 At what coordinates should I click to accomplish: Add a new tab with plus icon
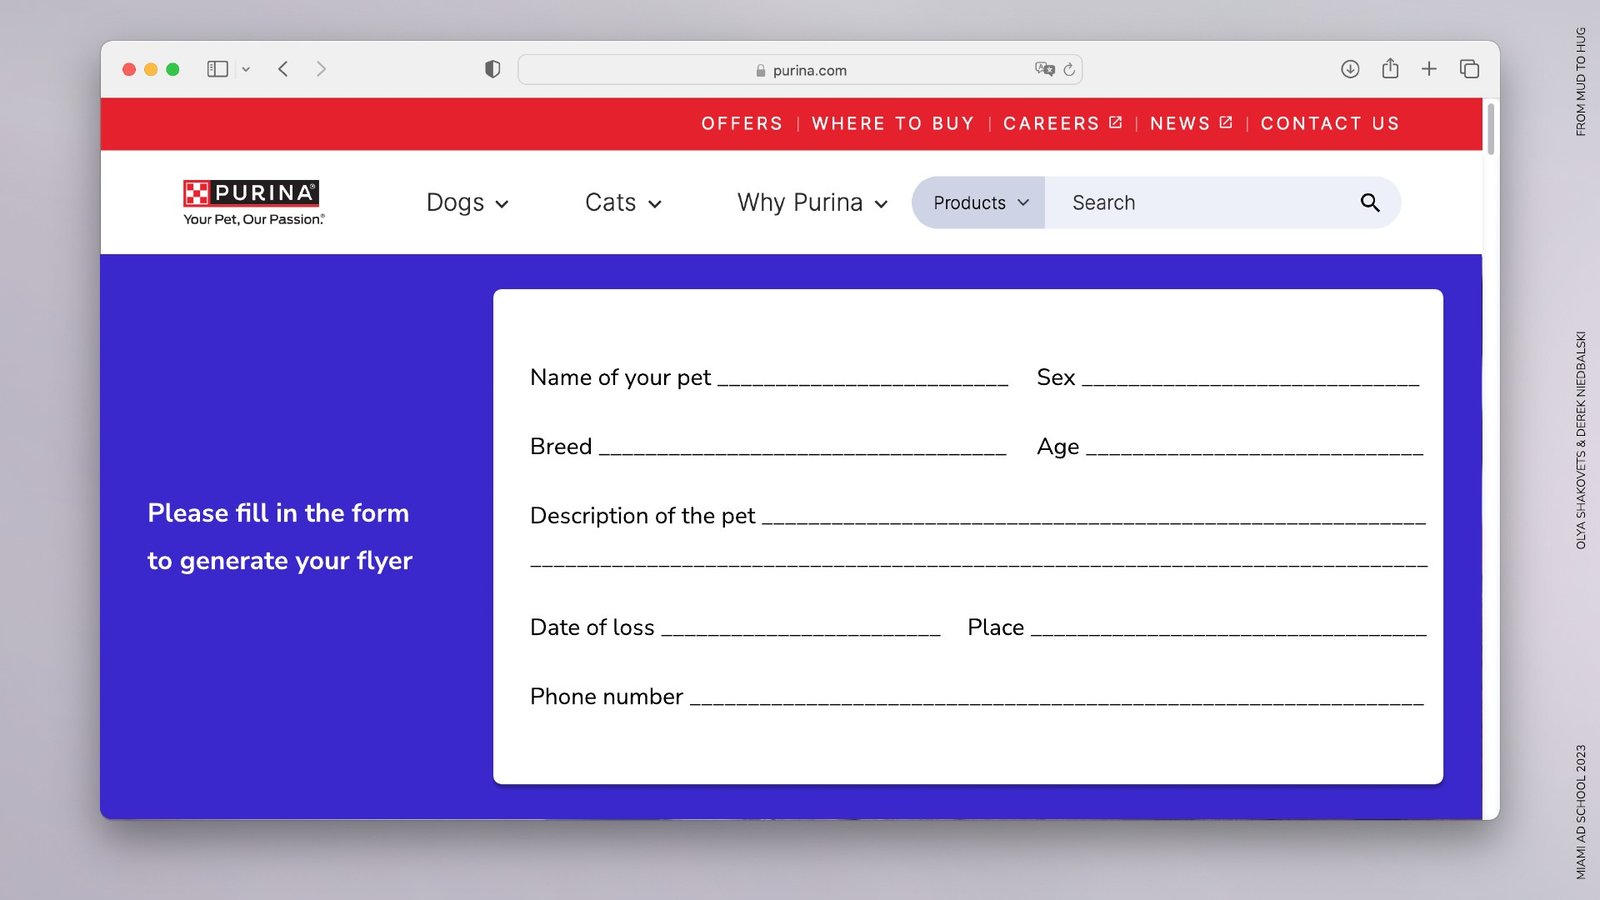click(1429, 69)
